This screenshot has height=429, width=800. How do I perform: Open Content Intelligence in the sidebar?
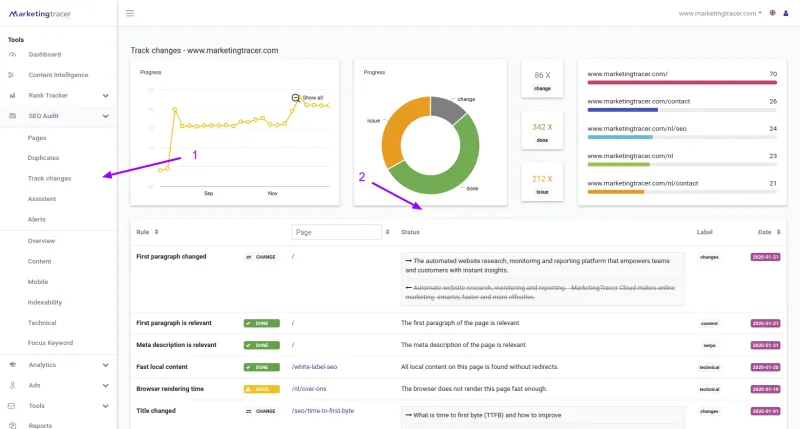coord(58,75)
